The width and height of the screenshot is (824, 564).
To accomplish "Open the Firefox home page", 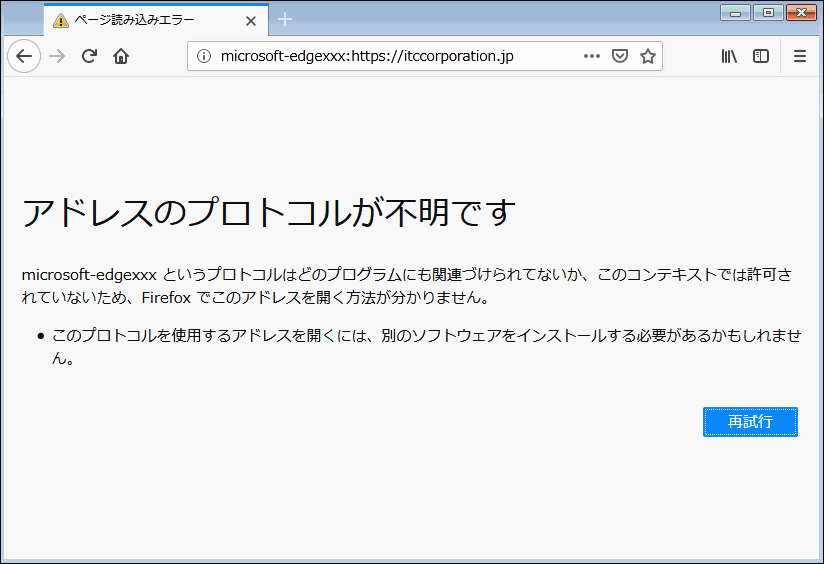I will [121, 56].
